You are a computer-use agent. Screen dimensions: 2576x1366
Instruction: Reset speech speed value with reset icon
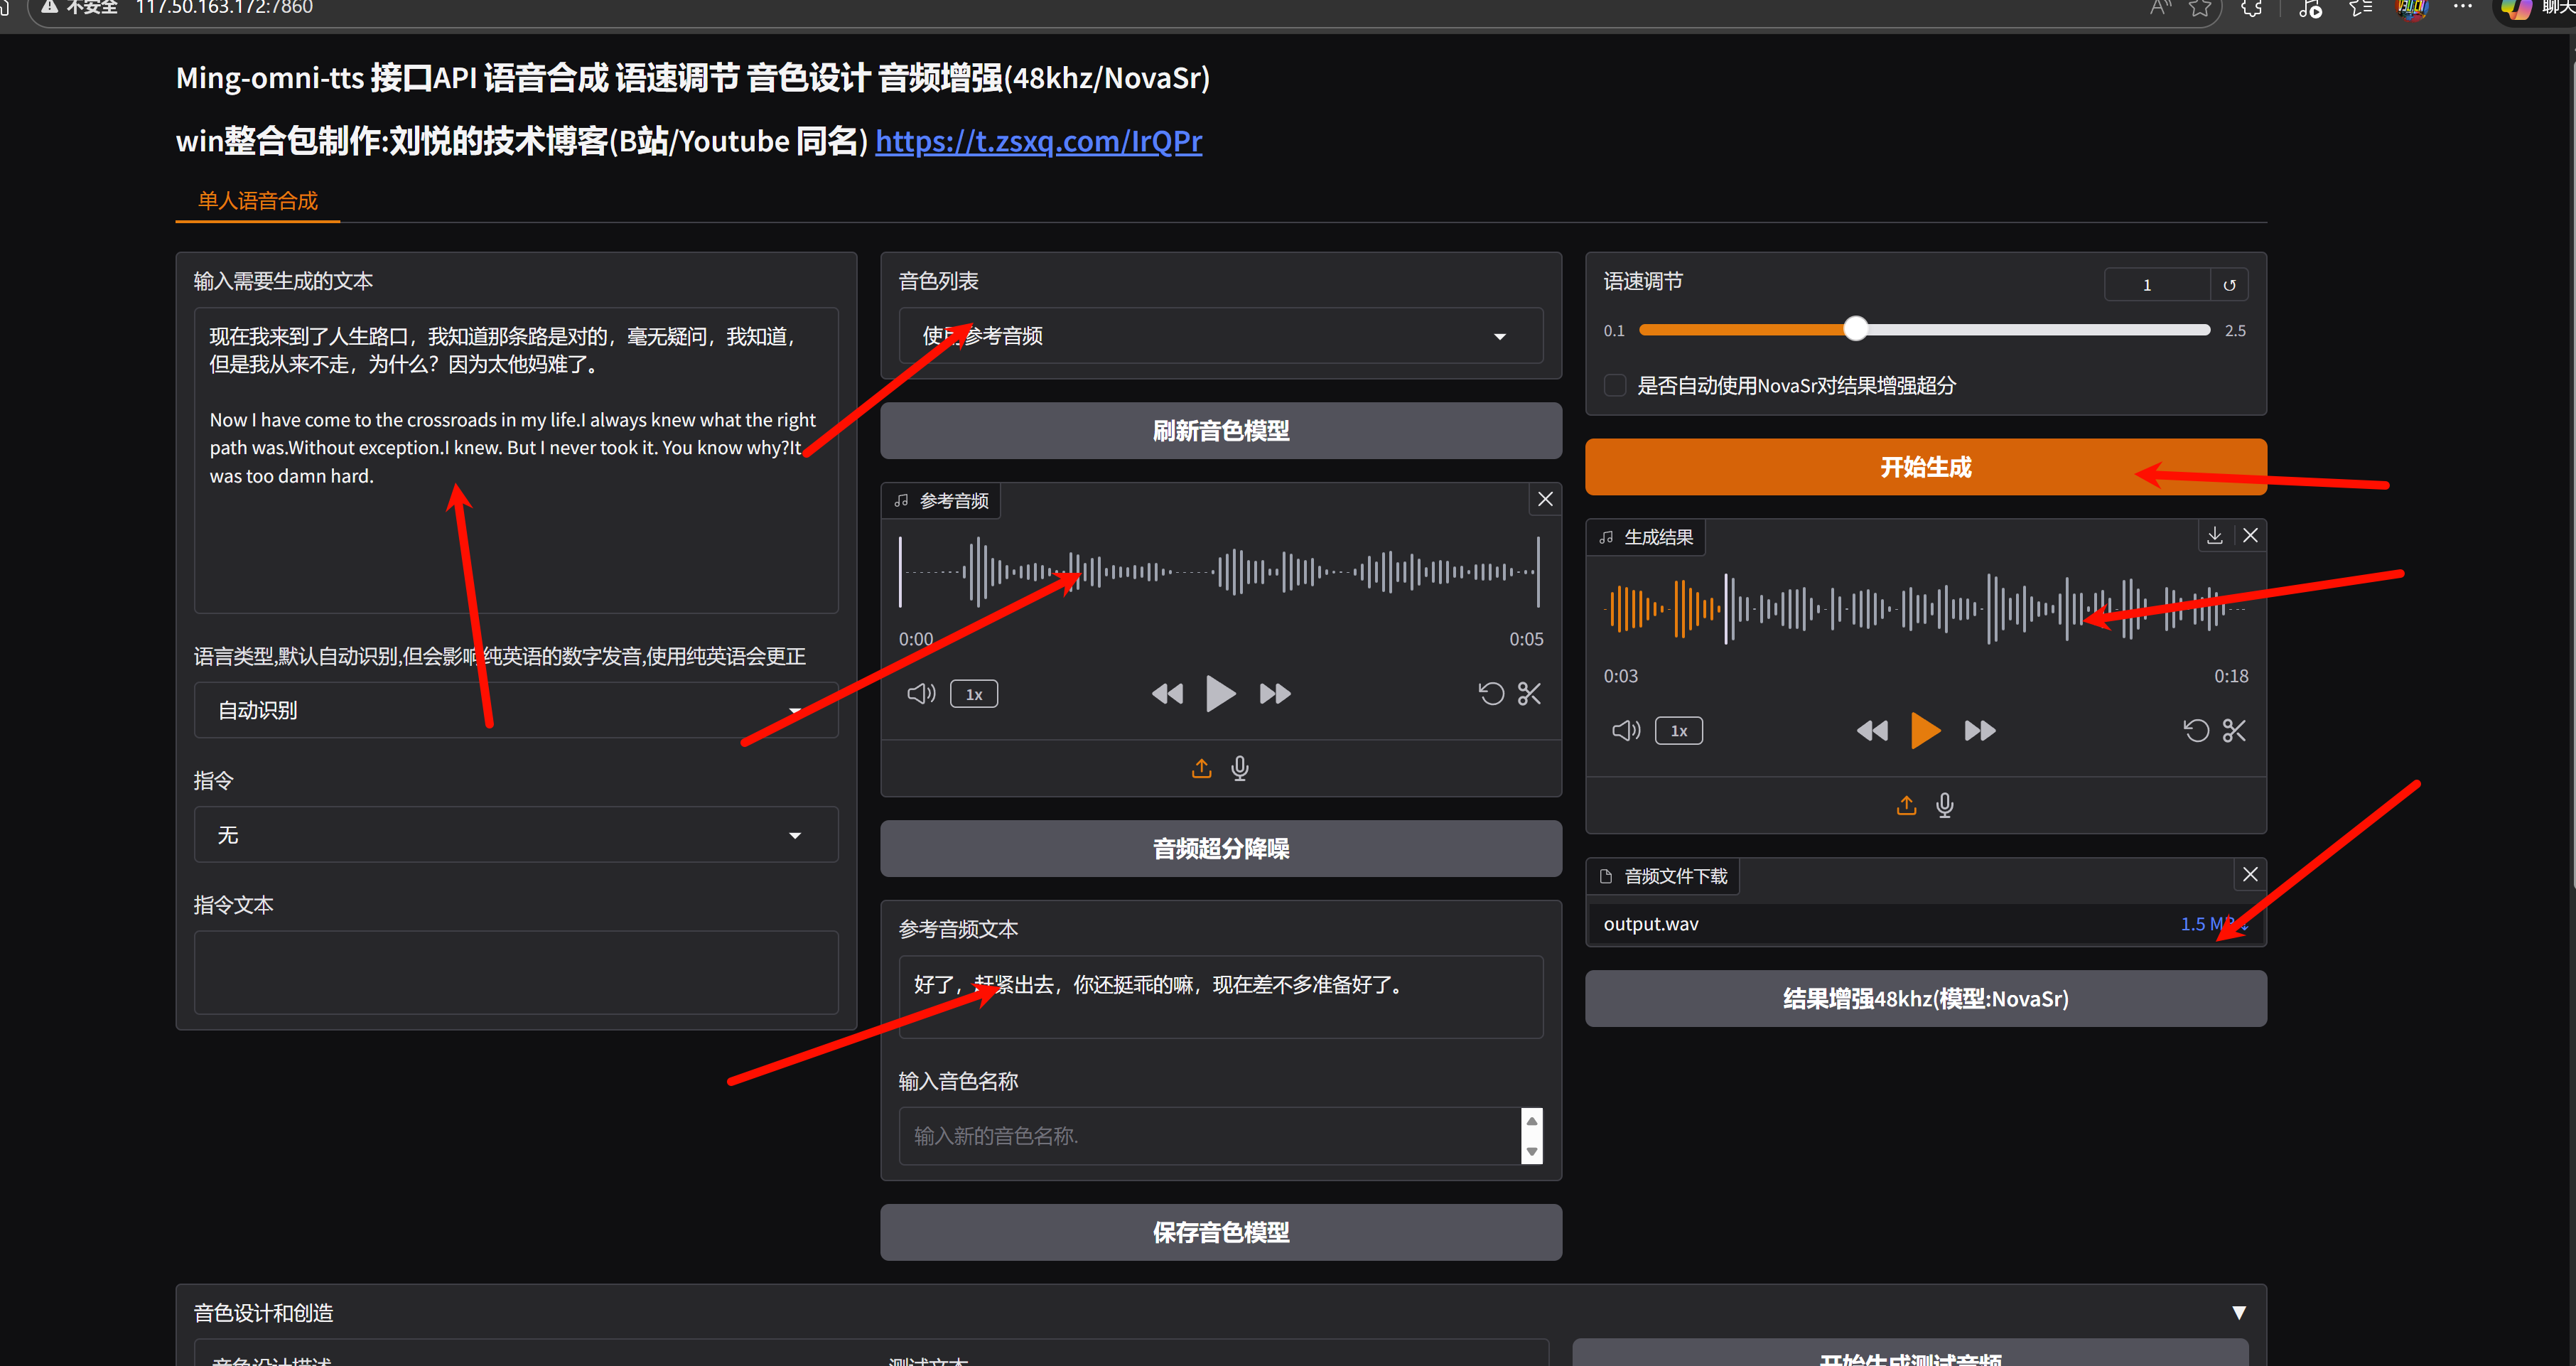point(2229,285)
